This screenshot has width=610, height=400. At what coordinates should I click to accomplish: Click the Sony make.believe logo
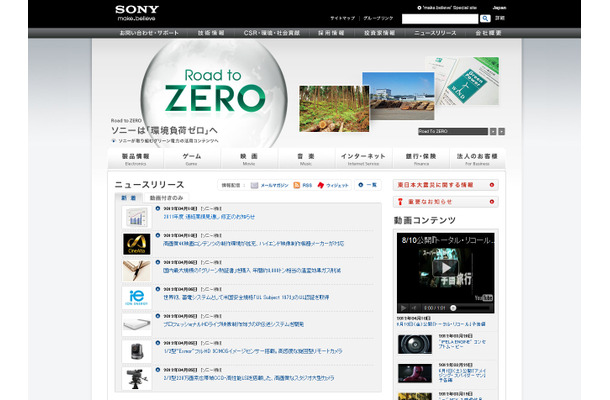[x=137, y=12]
